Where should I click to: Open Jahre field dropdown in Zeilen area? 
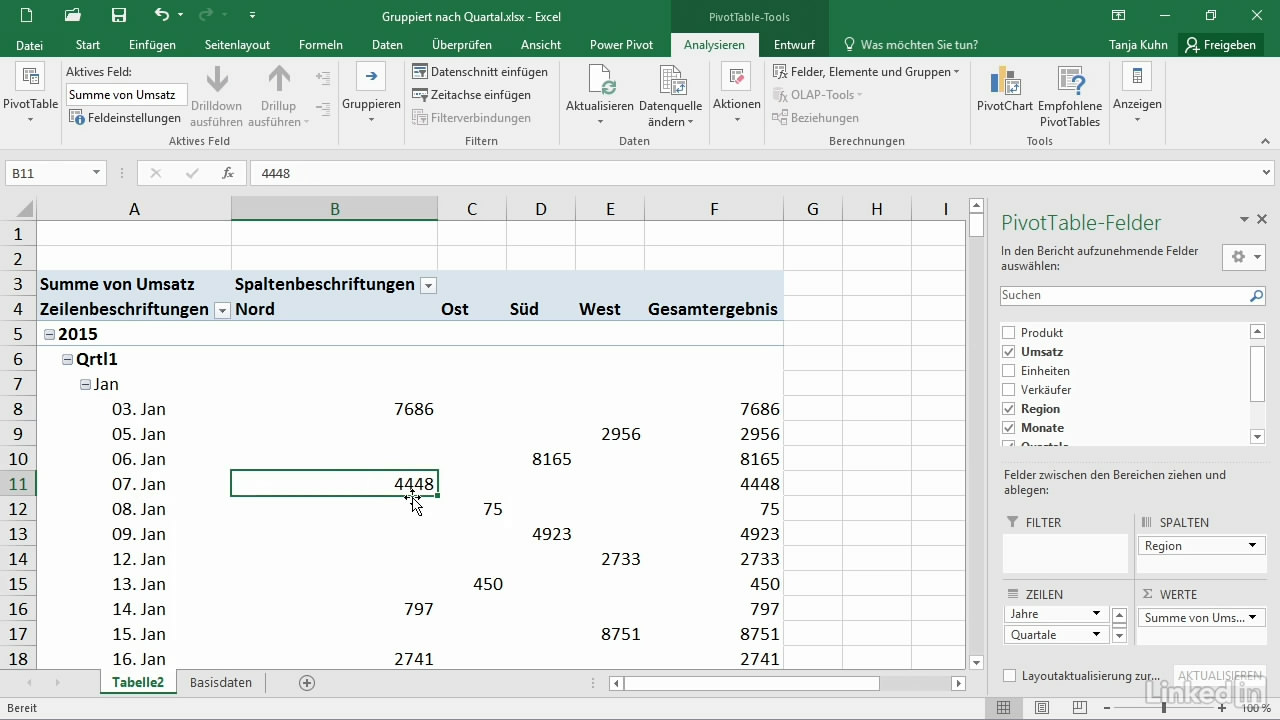(x=1096, y=614)
